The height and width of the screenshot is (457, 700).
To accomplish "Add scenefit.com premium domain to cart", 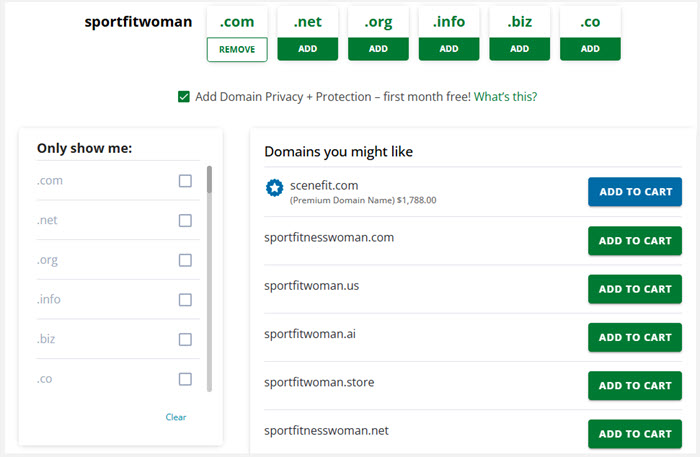I will pyautogui.click(x=634, y=192).
